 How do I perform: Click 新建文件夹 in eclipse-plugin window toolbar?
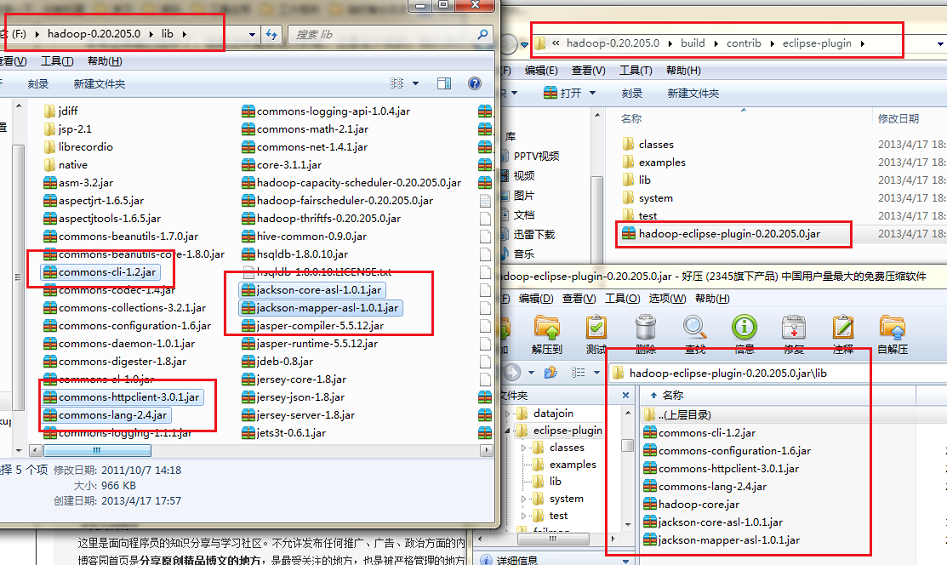[693, 94]
